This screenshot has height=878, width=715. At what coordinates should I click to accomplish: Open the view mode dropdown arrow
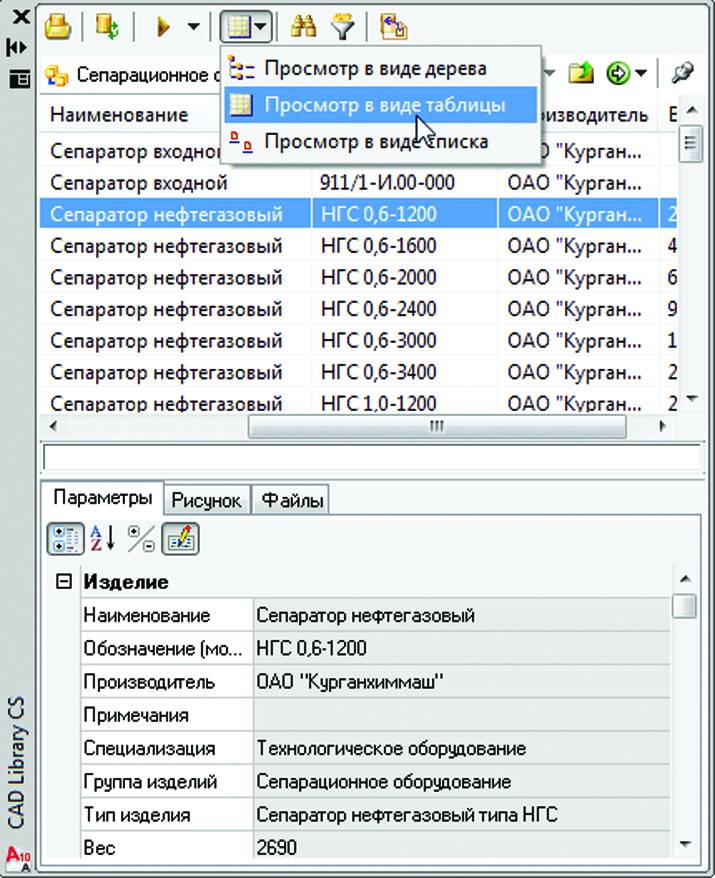click(x=260, y=27)
